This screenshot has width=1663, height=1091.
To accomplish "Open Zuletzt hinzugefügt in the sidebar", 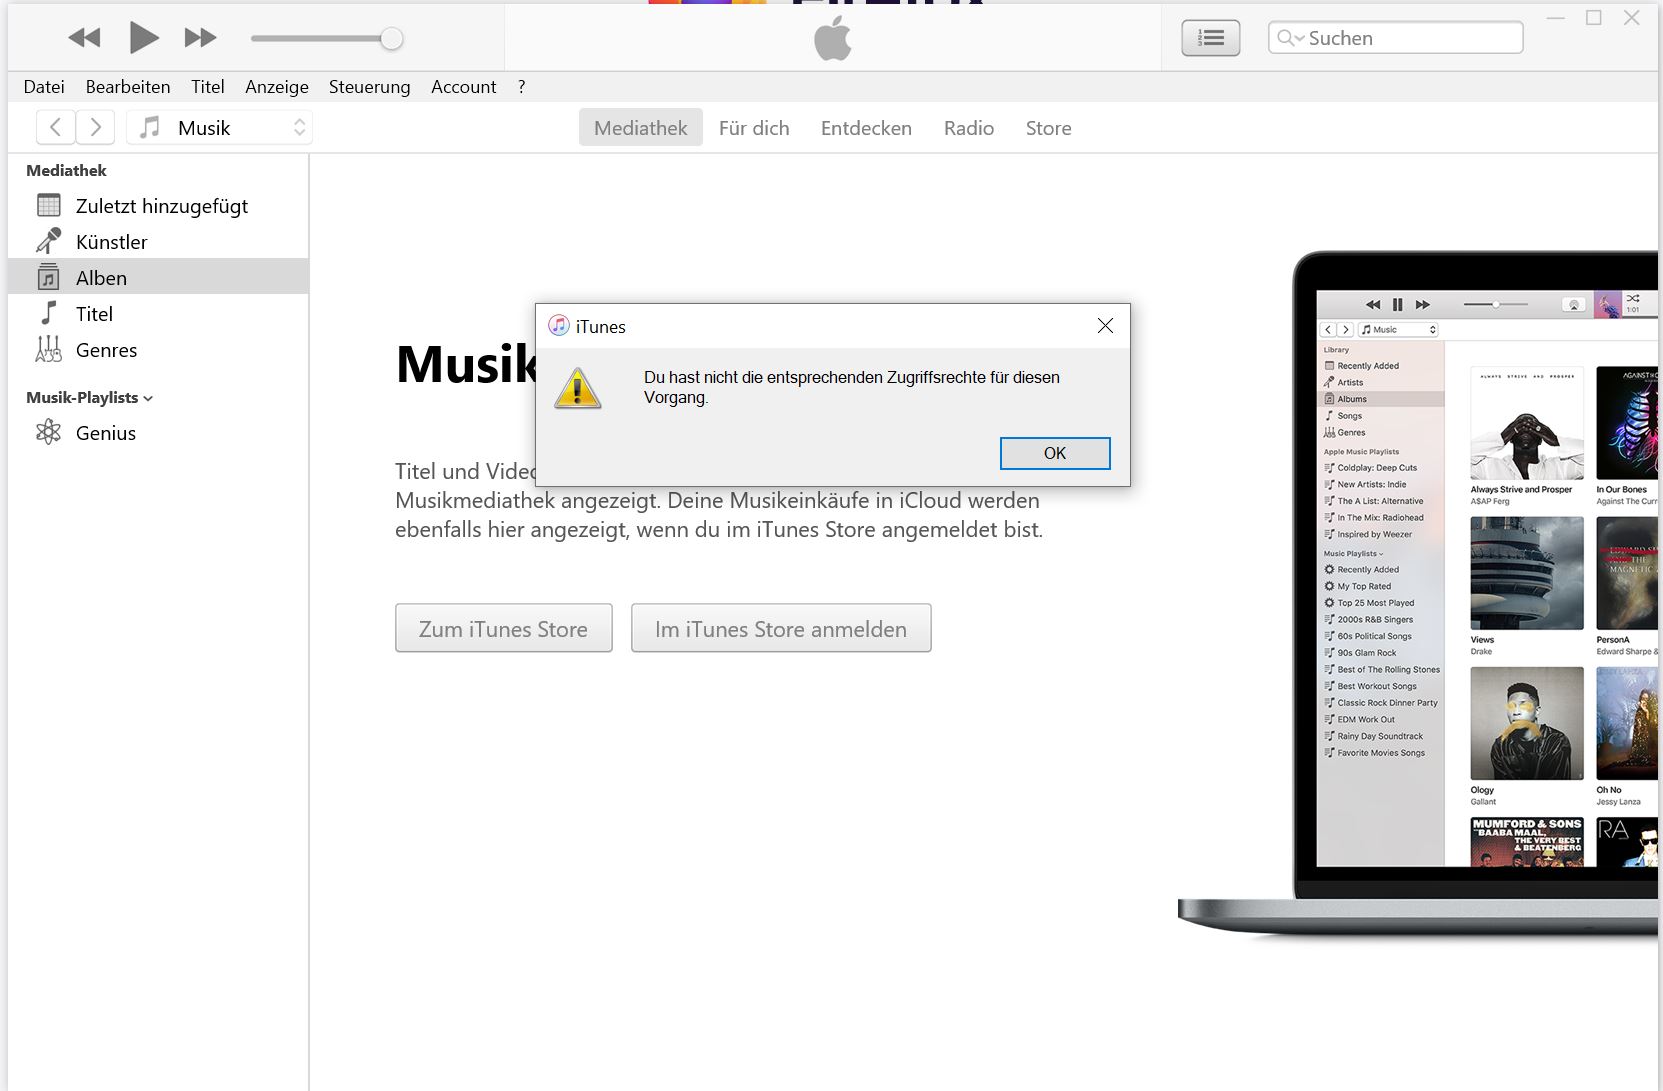I will point(161,206).
